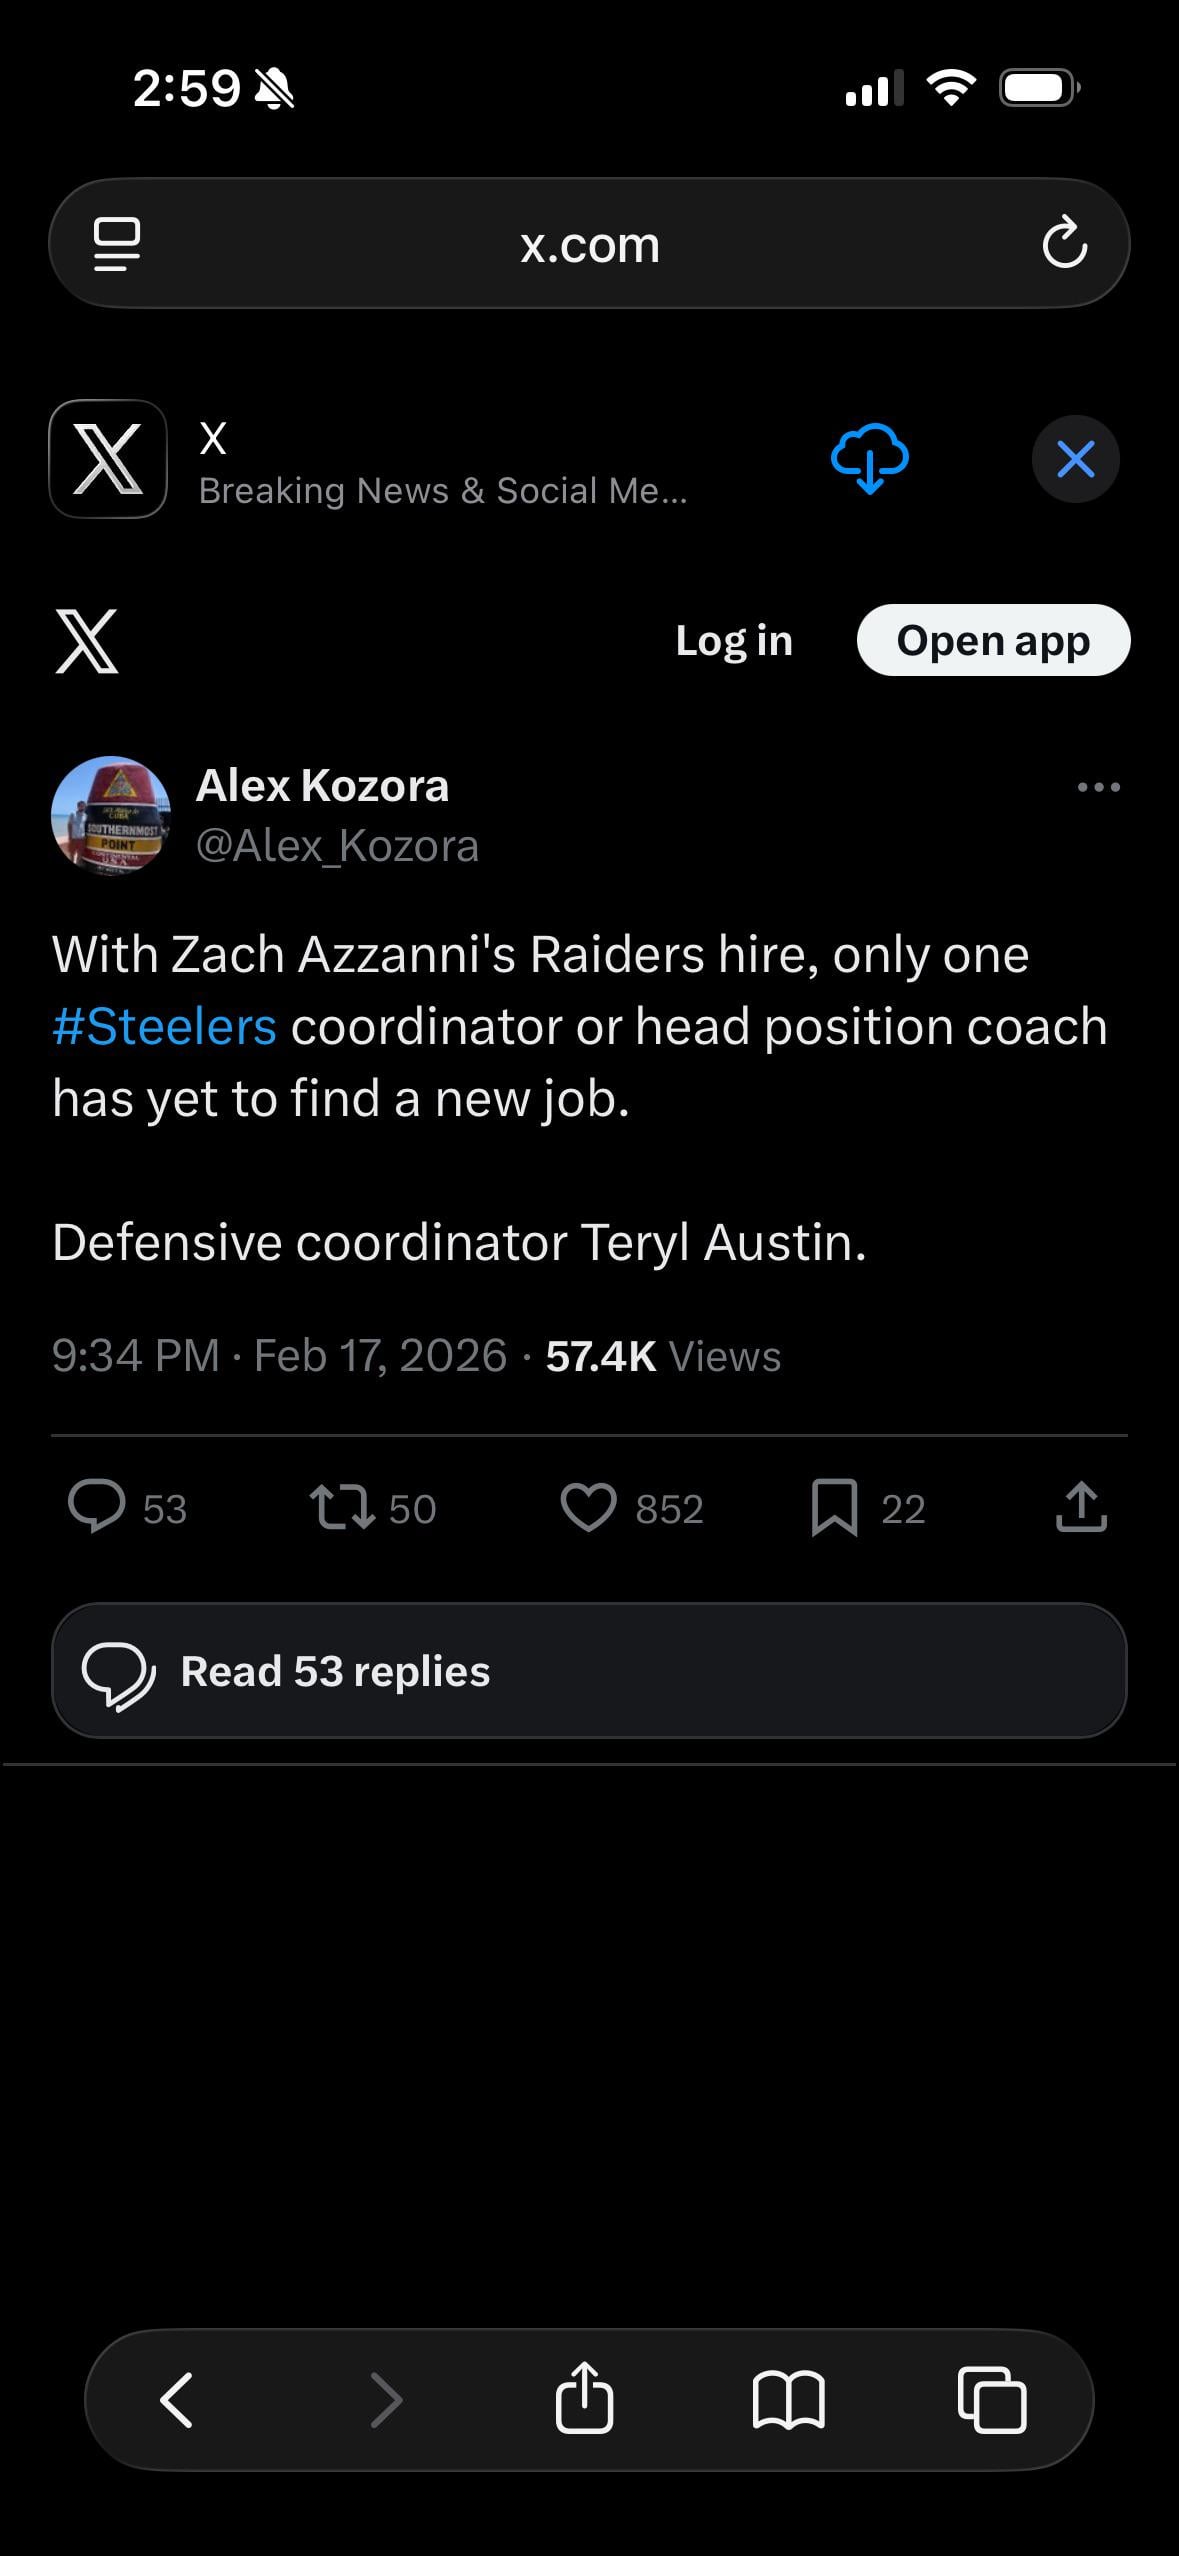Image resolution: width=1179 pixels, height=2556 pixels.
Task: Tap the post share upload icon
Action: 1081,1507
